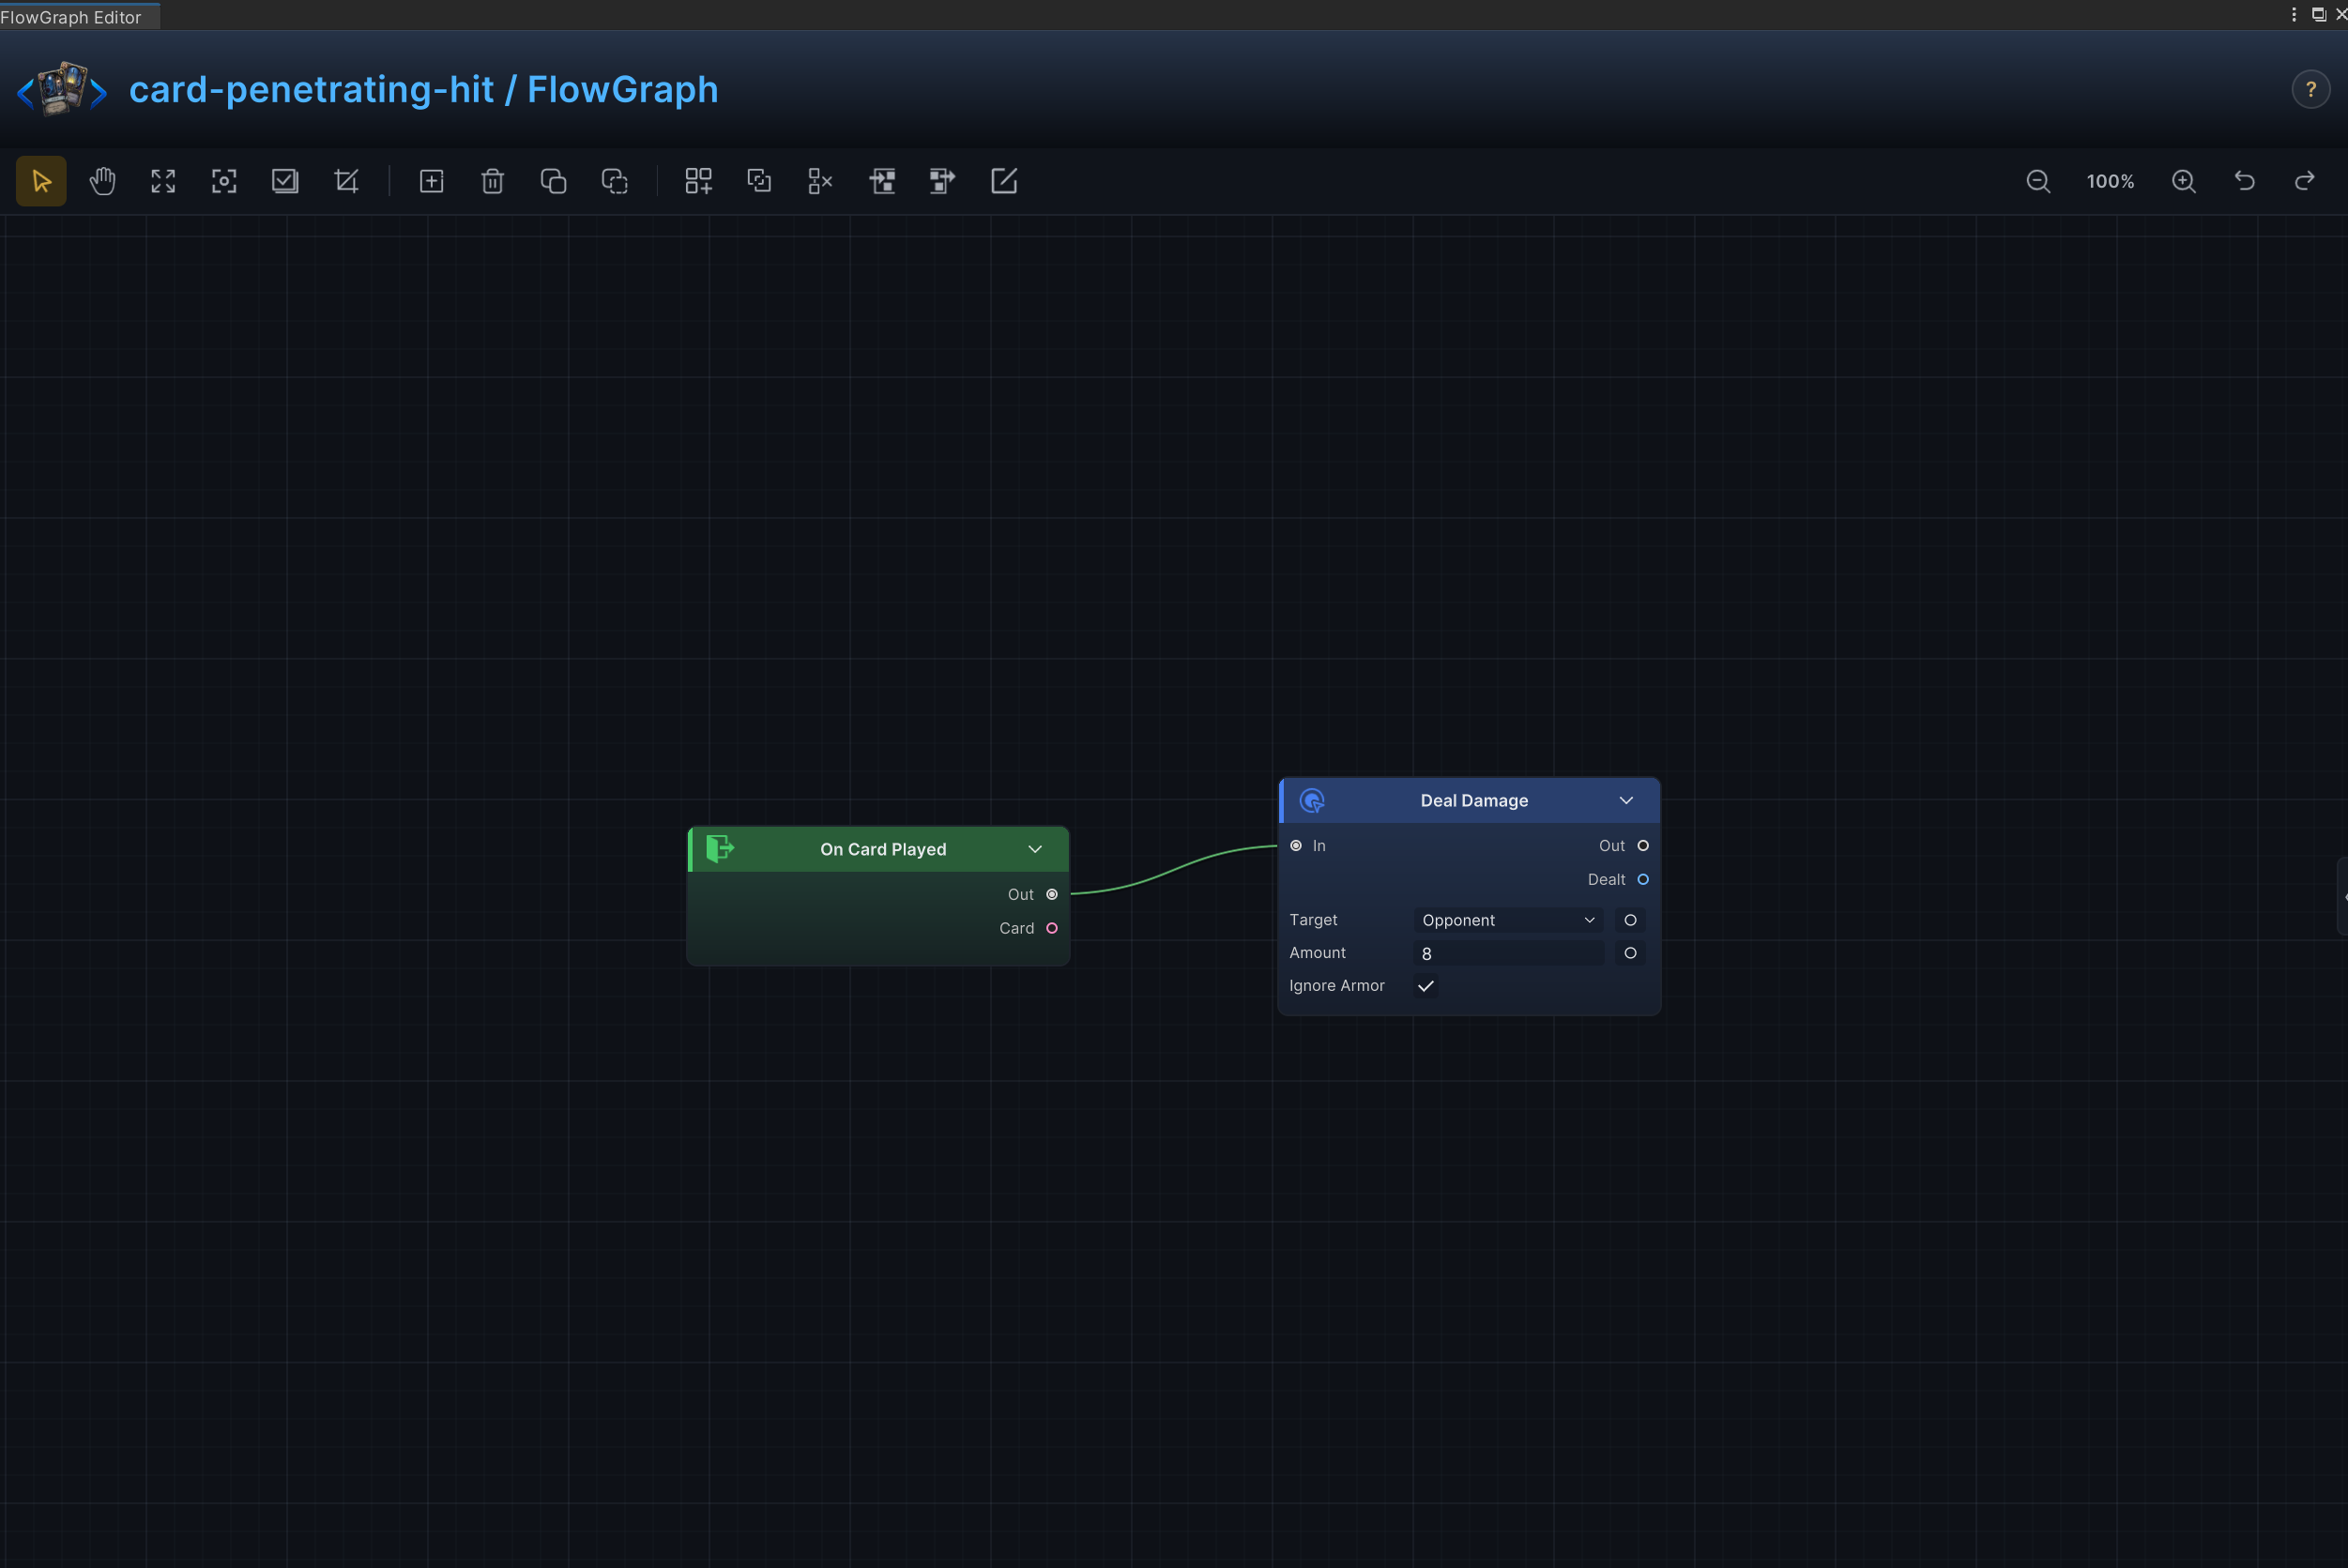Click the edit pencil-square icon
The height and width of the screenshot is (1568, 2348).
click(x=1003, y=181)
